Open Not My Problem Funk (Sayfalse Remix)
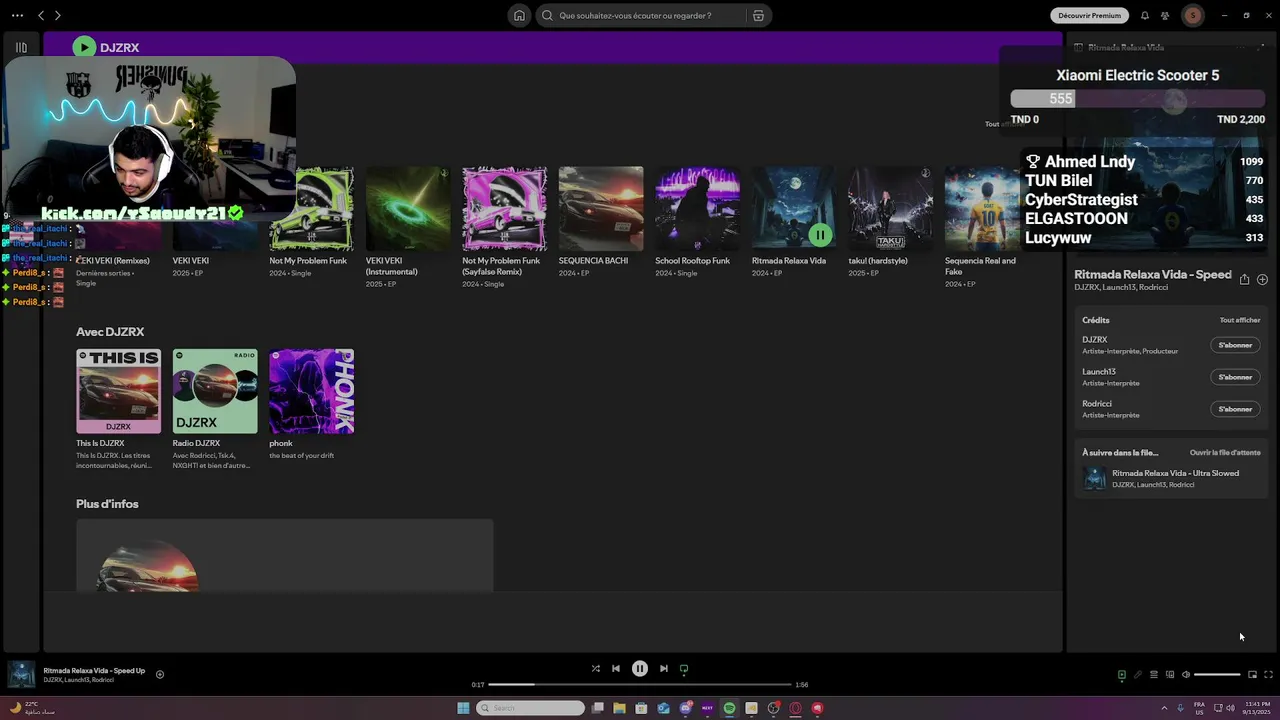Viewport: 1280px width, 720px height. (504, 209)
